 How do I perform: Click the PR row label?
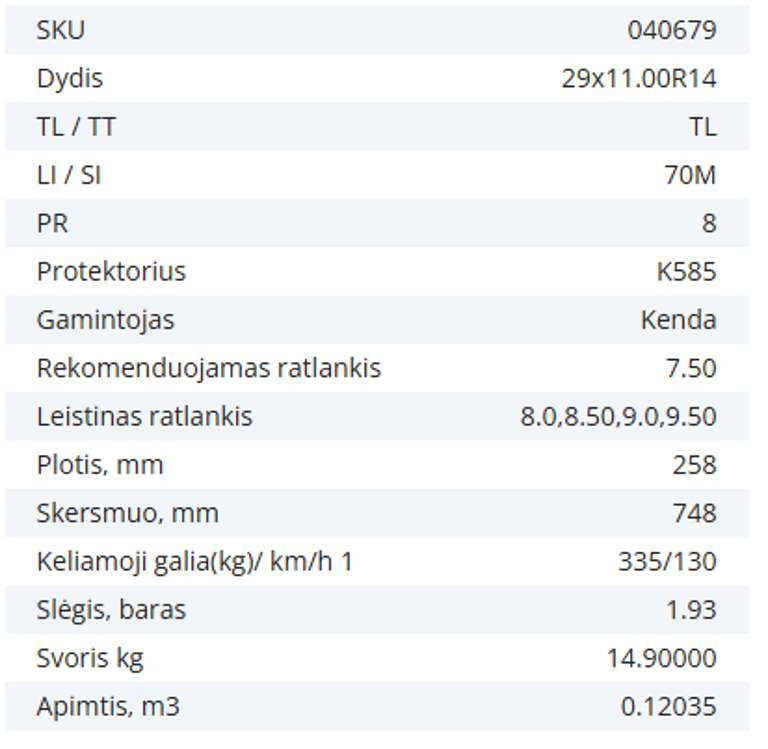[x=52, y=223]
